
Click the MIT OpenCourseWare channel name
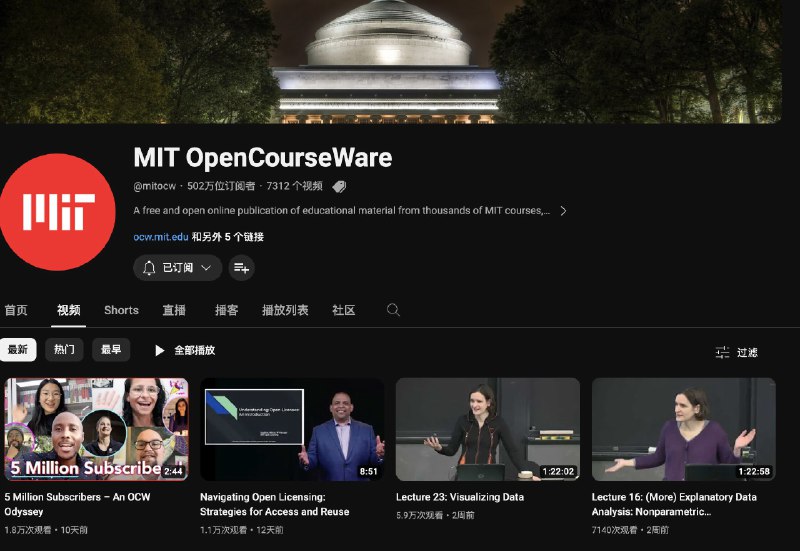tap(263, 158)
